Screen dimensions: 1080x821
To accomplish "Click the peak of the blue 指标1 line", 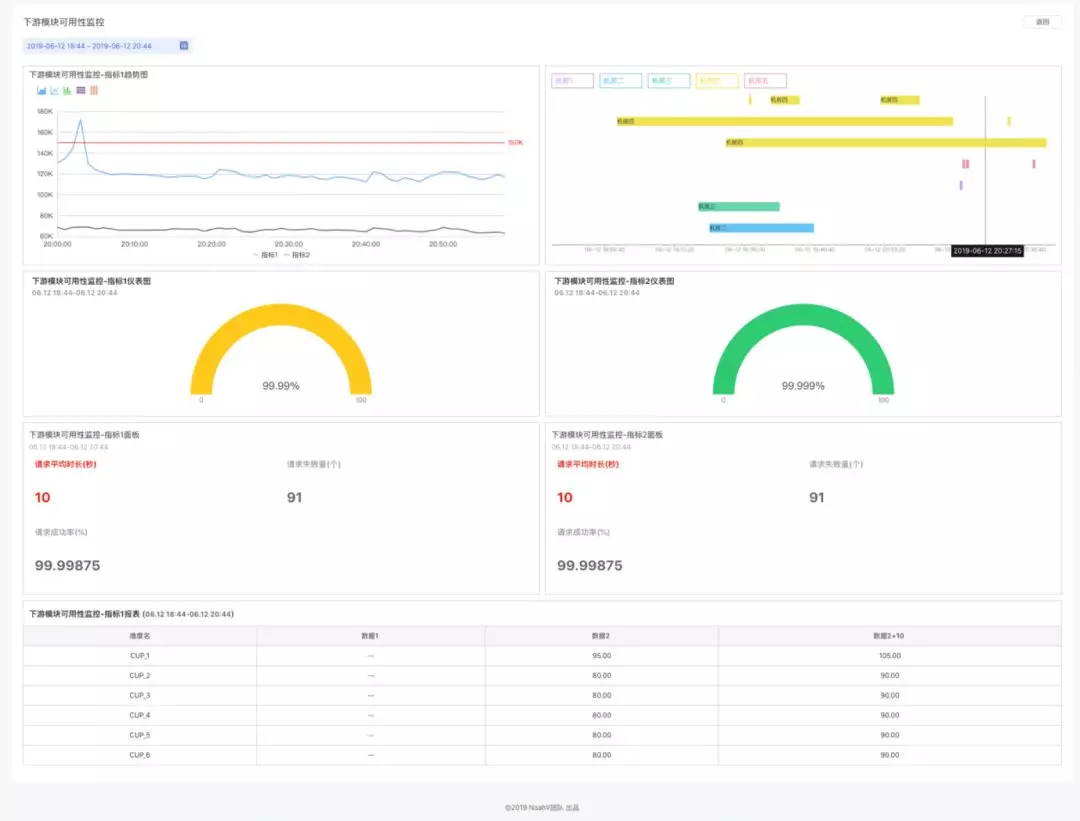I will point(81,121).
